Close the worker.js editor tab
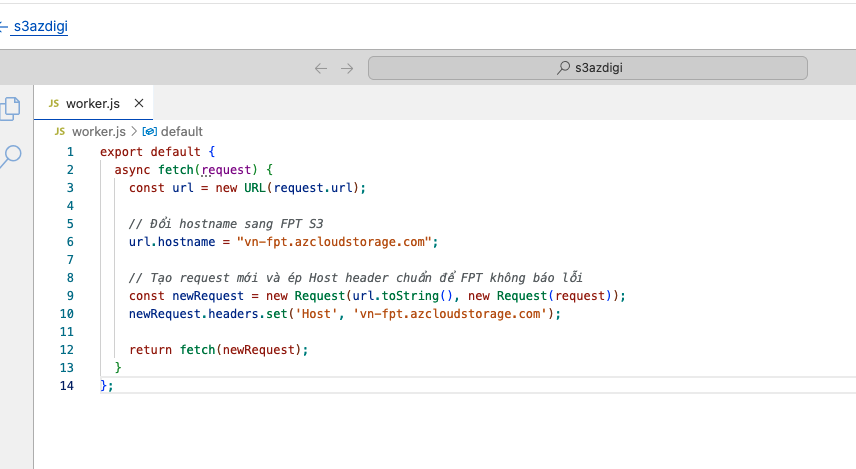The height and width of the screenshot is (469, 856). tap(139, 103)
